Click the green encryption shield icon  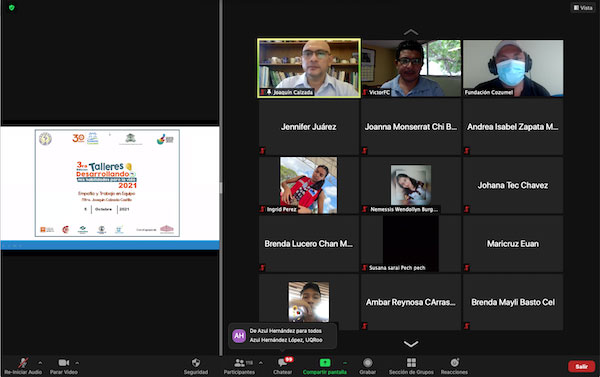point(11,7)
